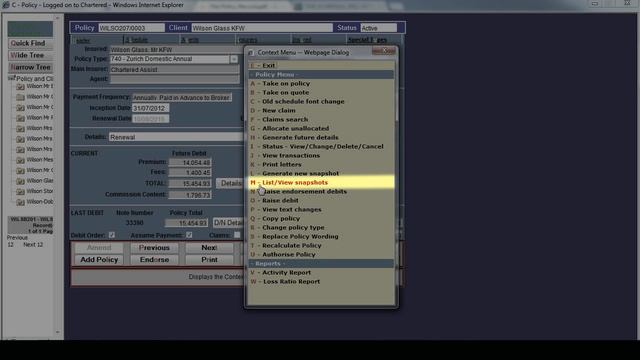Screen dimensions: 640x360
Task: Open the Policy Type dropdown arrow
Action: [x=234, y=59]
